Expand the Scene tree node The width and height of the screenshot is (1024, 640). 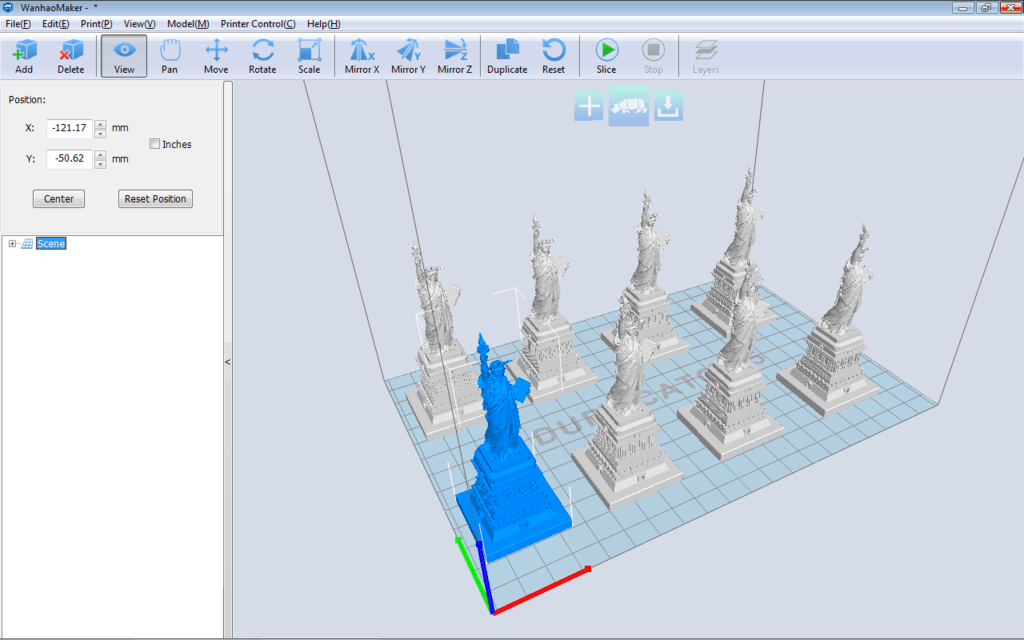(12, 244)
